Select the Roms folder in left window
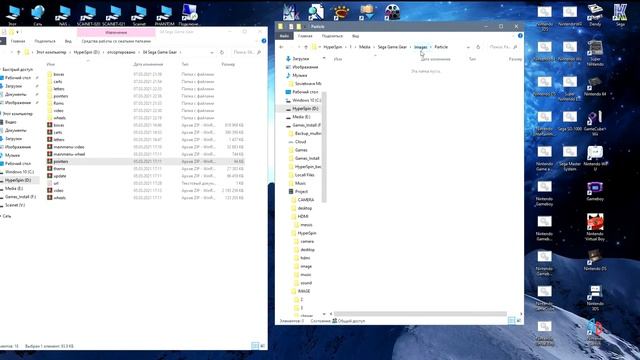This screenshot has height=360, width=640. (145, 103)
